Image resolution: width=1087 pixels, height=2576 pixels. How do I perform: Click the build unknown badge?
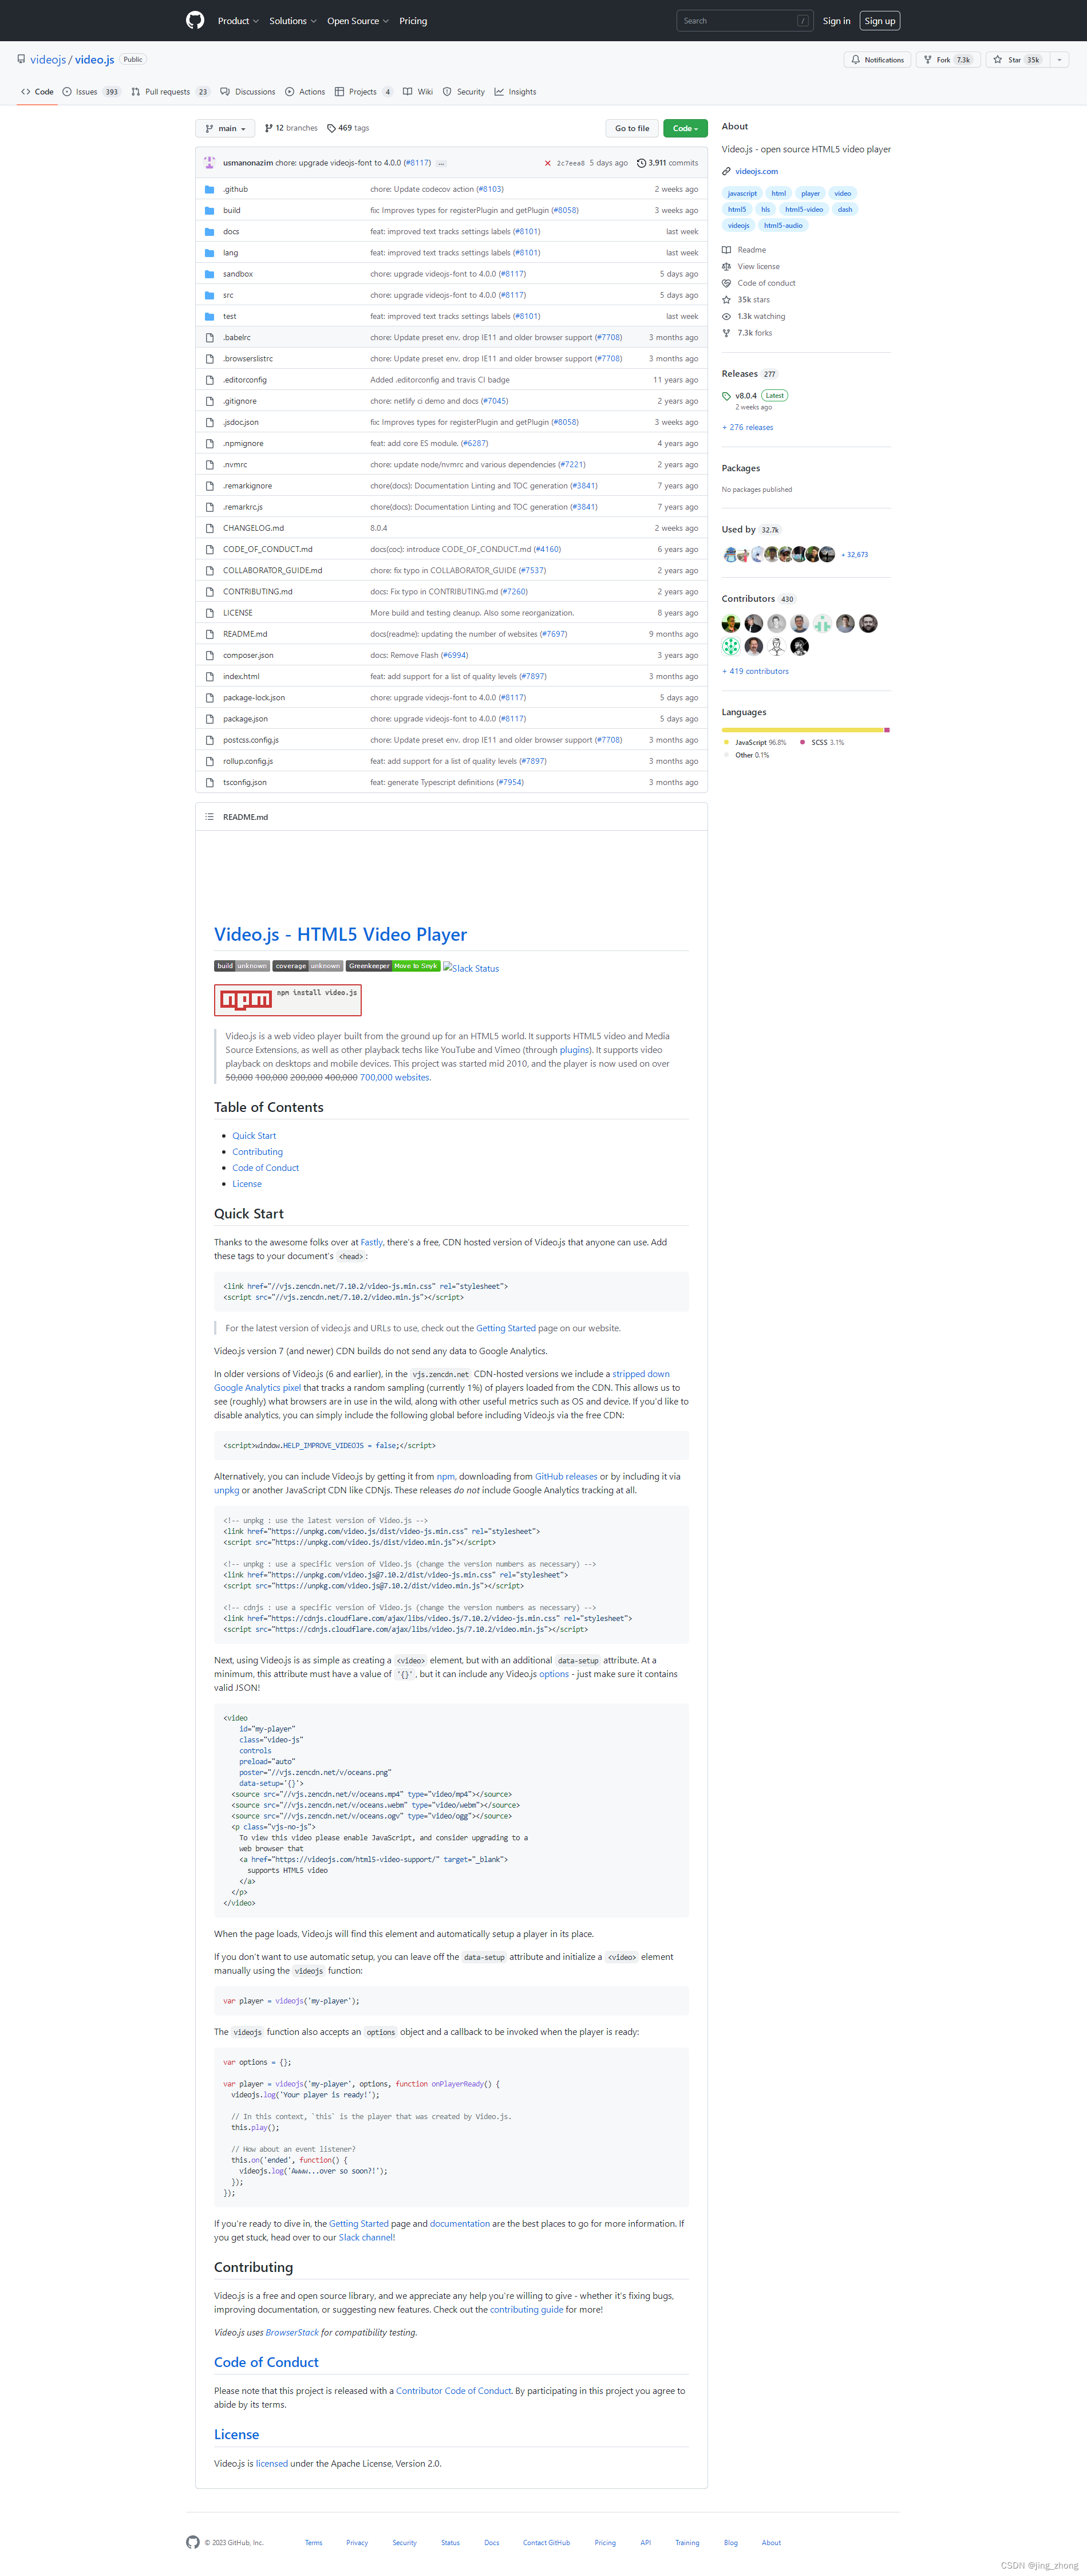click(242, 966)
